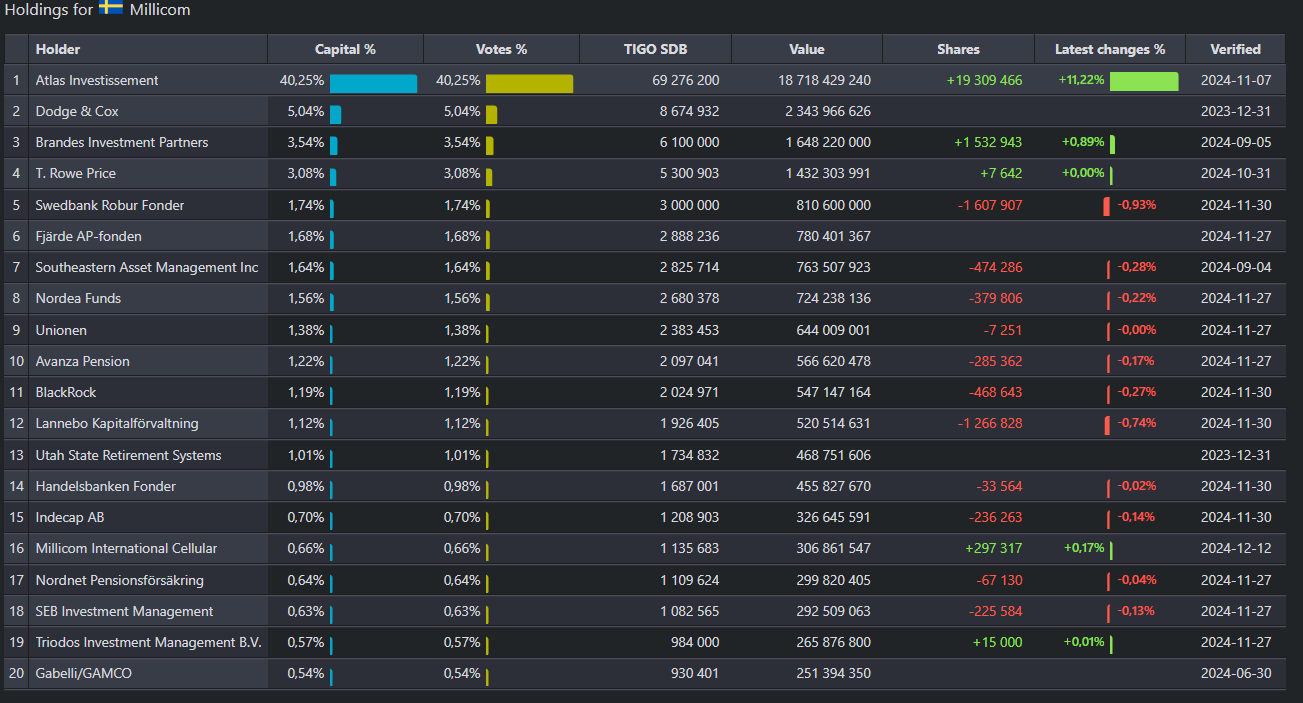Select the 'Holdings for' heading text
This screenshot has height=703, width=1303.
click(49, 9)
